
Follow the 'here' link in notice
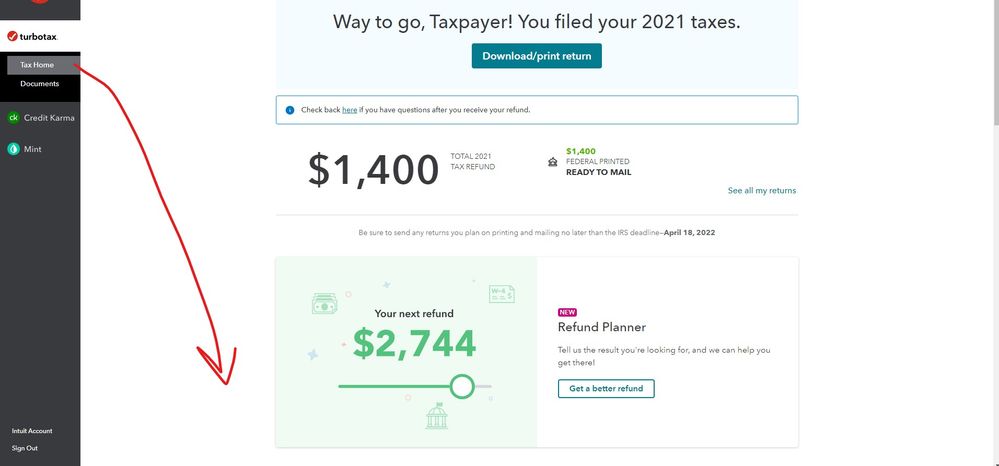coord(349,110)
